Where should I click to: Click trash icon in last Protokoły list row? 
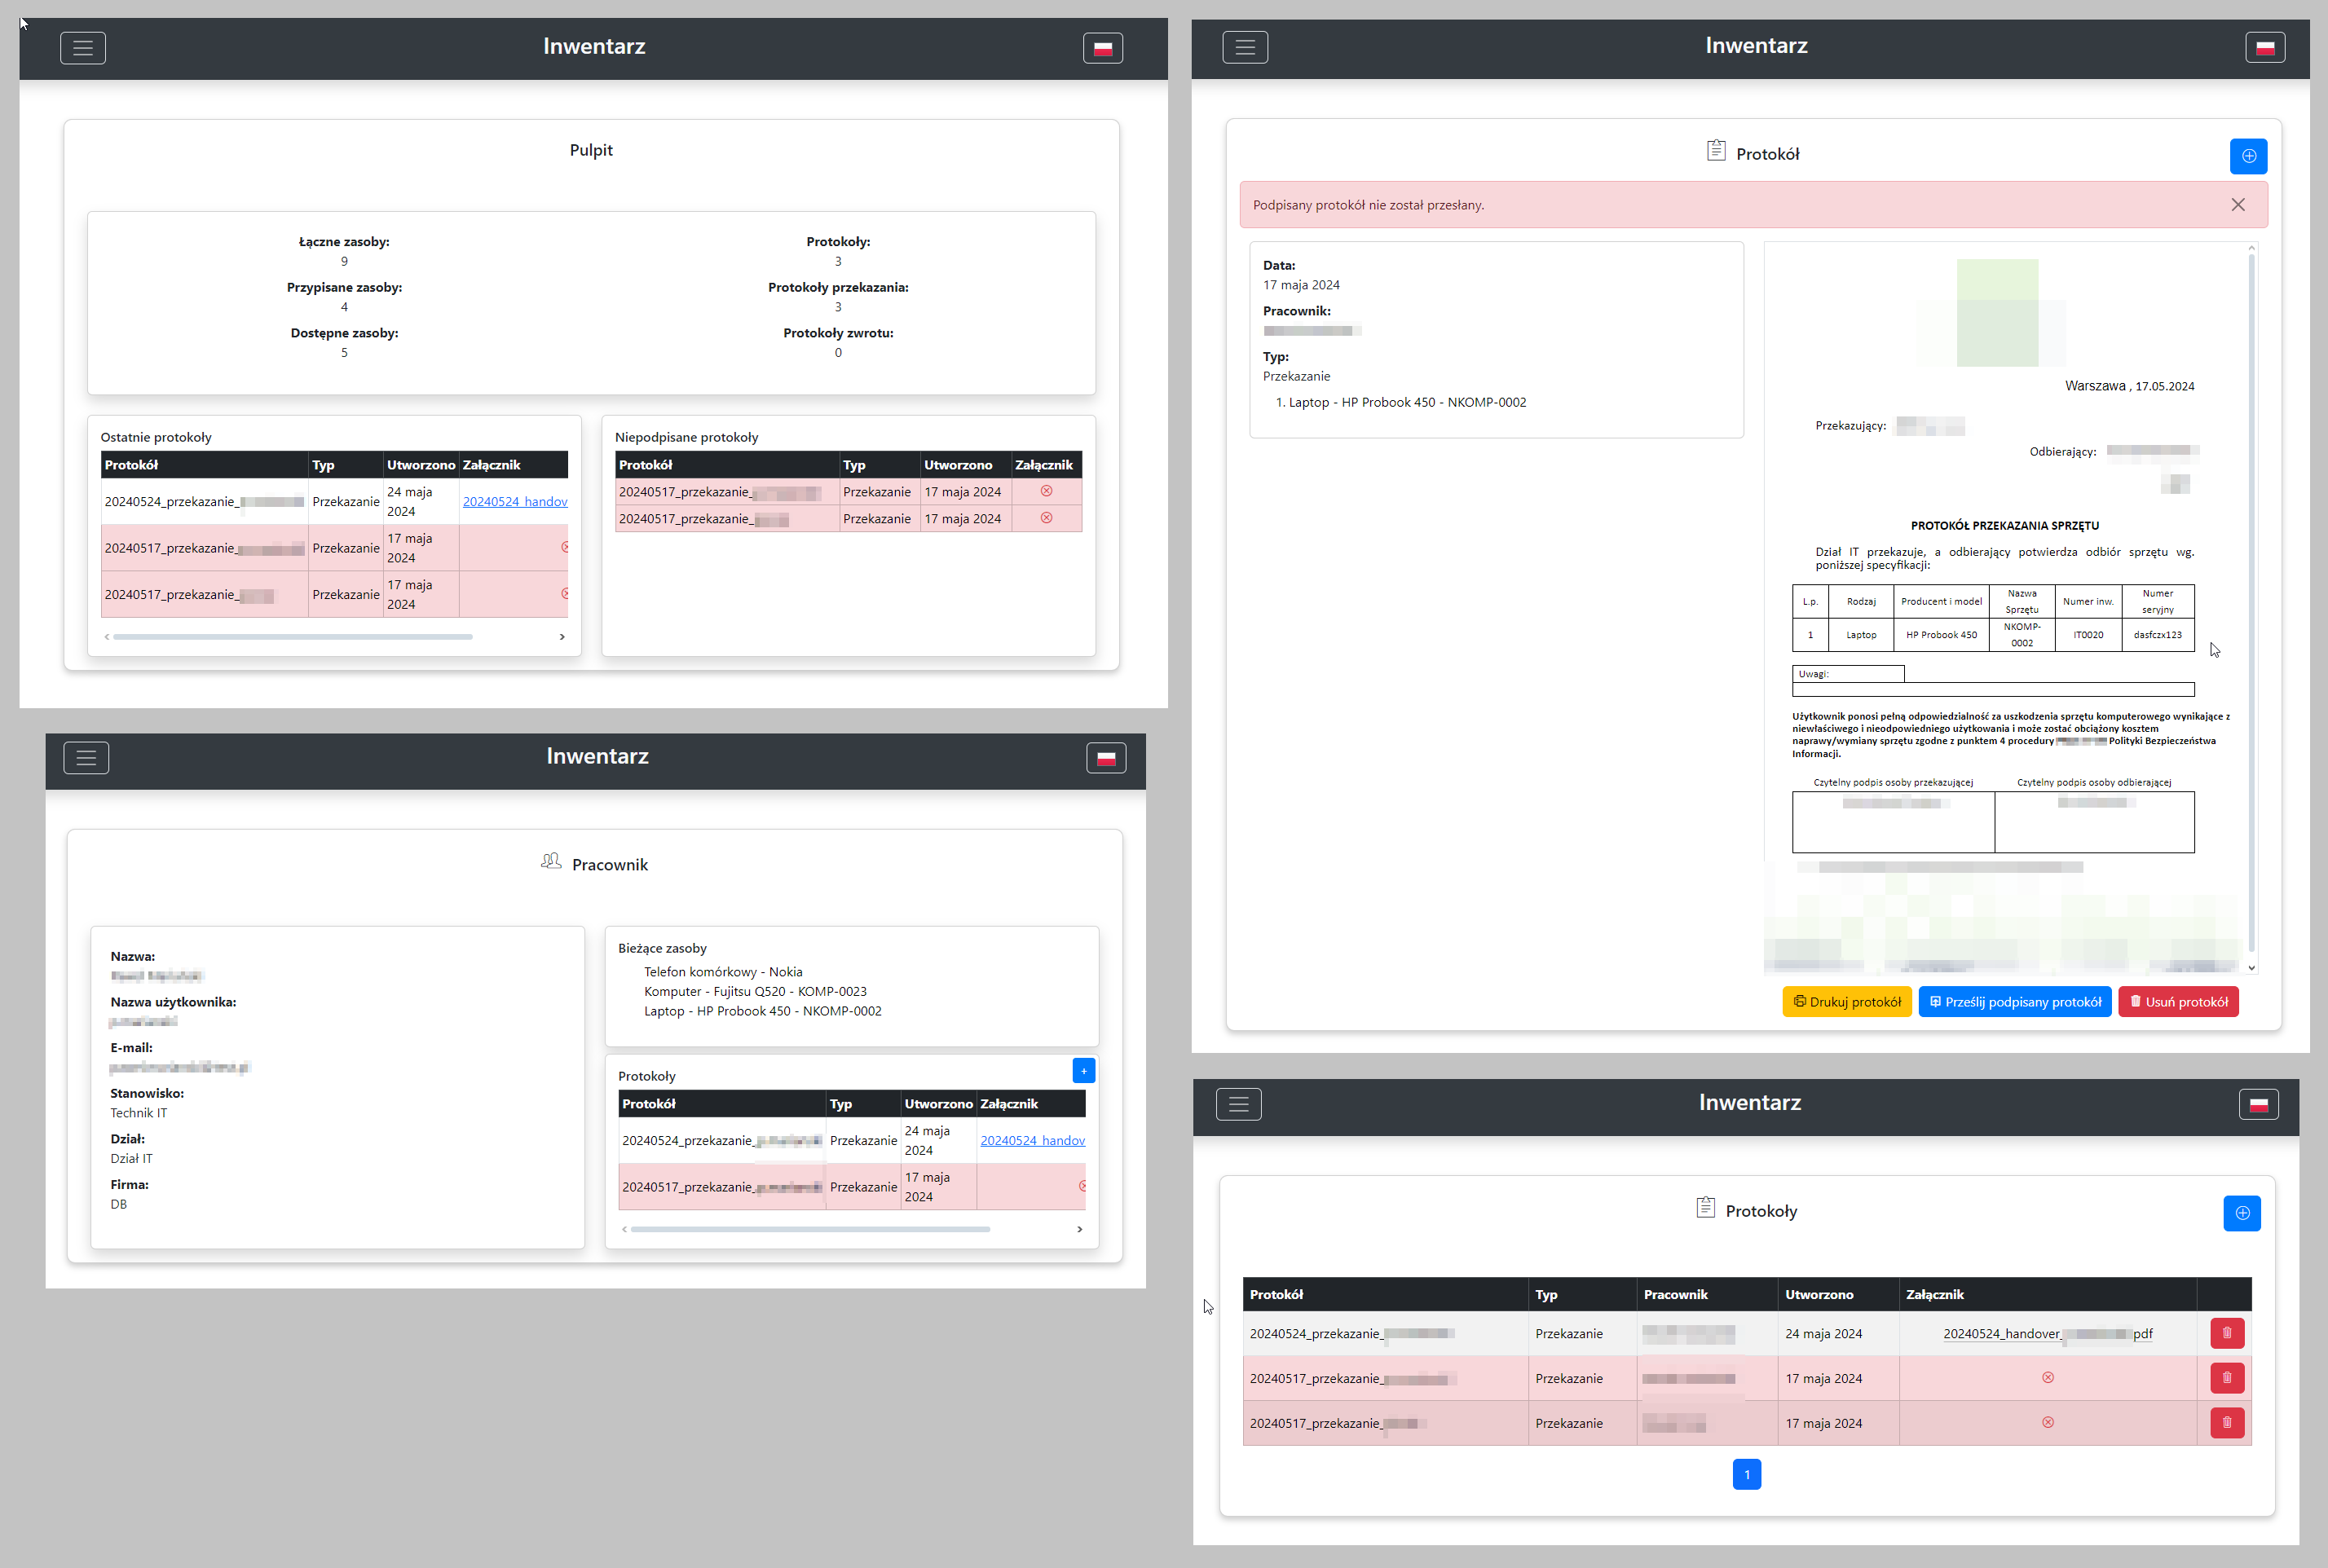click(x=2227, y=1423)
